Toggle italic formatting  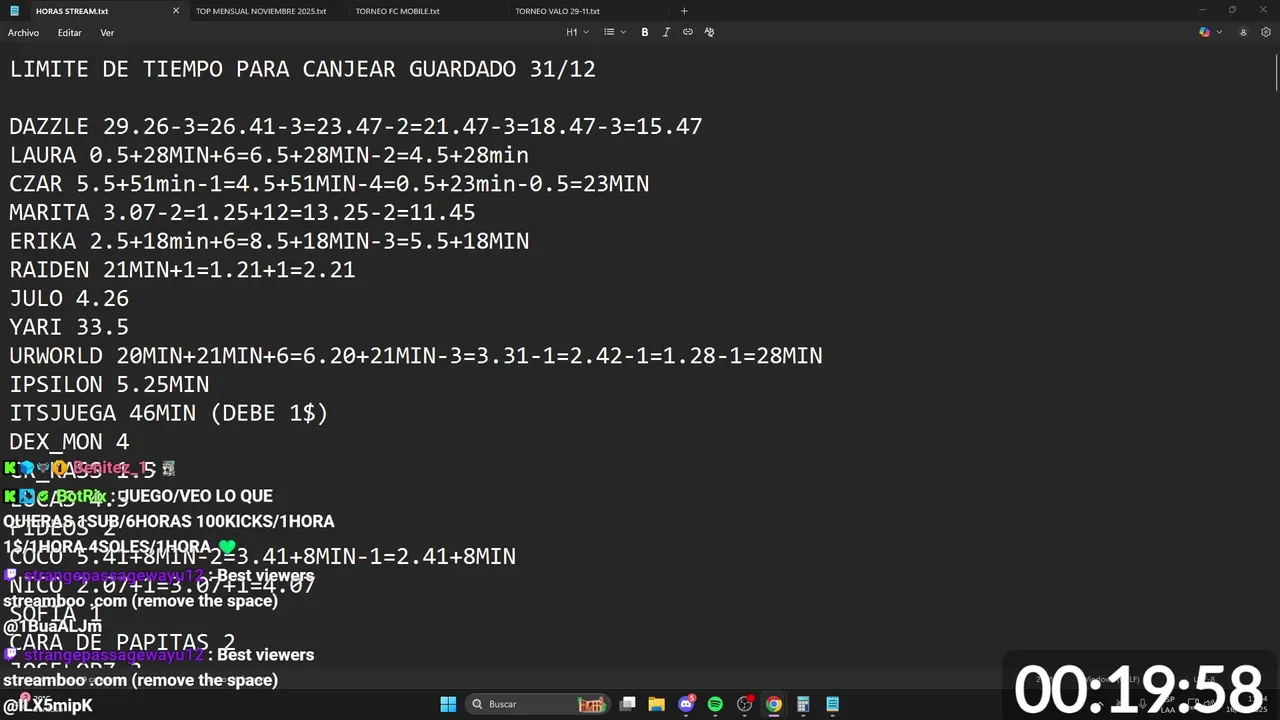pos(666,32)
